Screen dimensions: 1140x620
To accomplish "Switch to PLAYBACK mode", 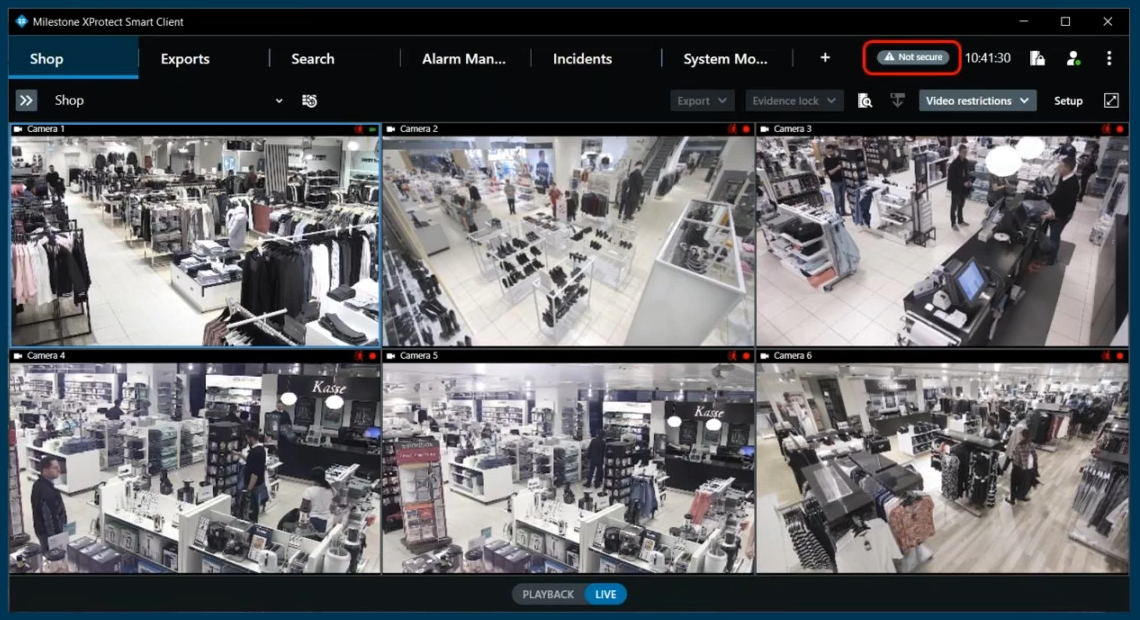I will coord(548,594).
